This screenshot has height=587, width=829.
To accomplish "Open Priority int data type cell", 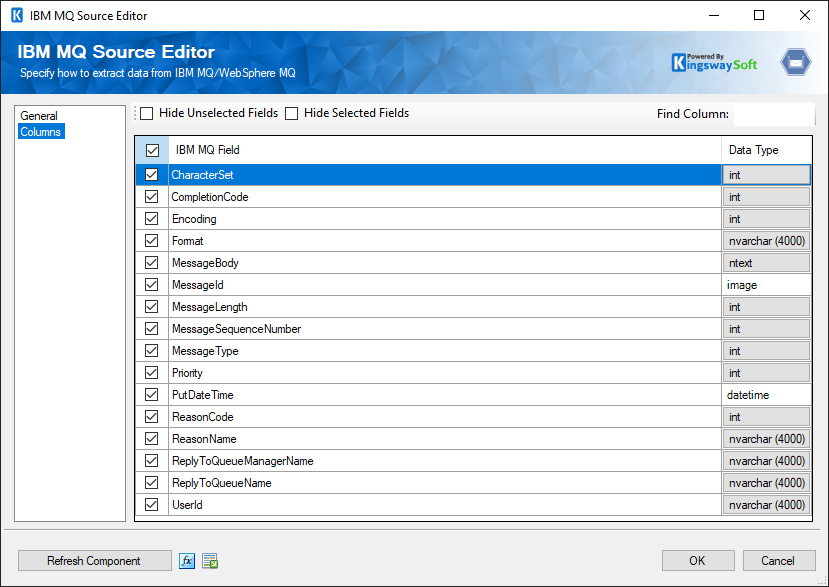I will coord(766,373).
